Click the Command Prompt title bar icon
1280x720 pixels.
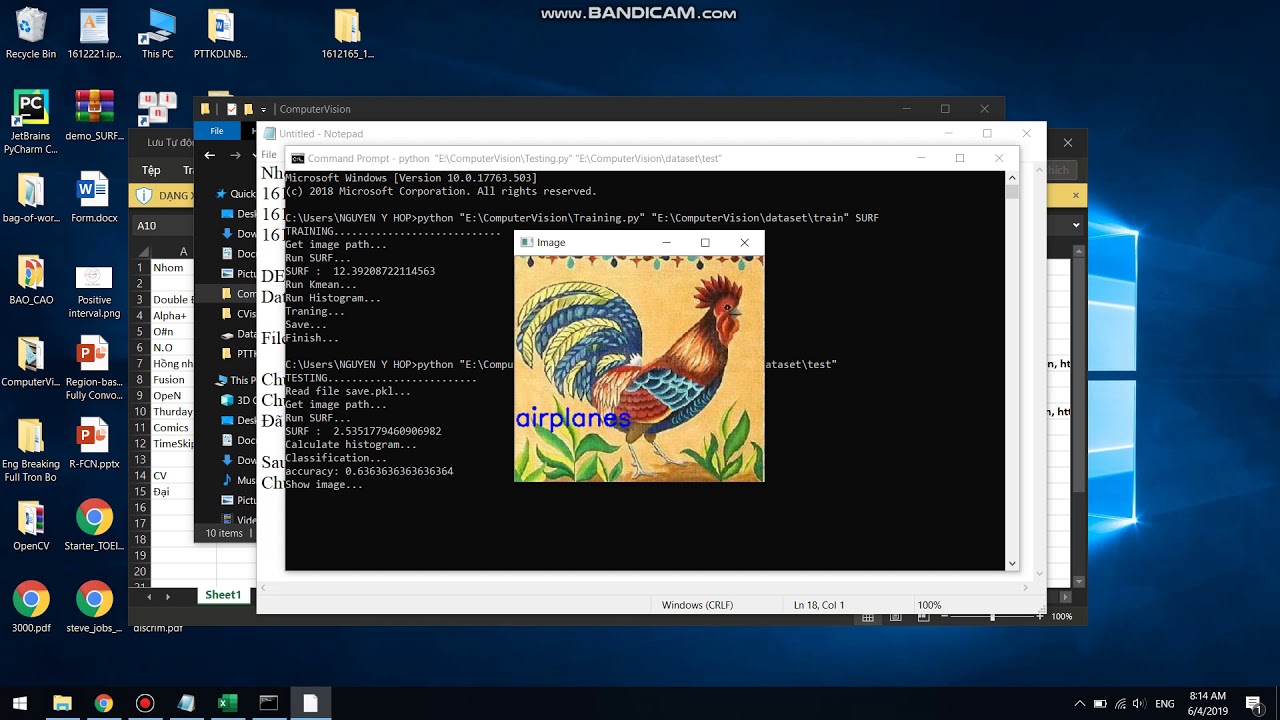point(297,158)
